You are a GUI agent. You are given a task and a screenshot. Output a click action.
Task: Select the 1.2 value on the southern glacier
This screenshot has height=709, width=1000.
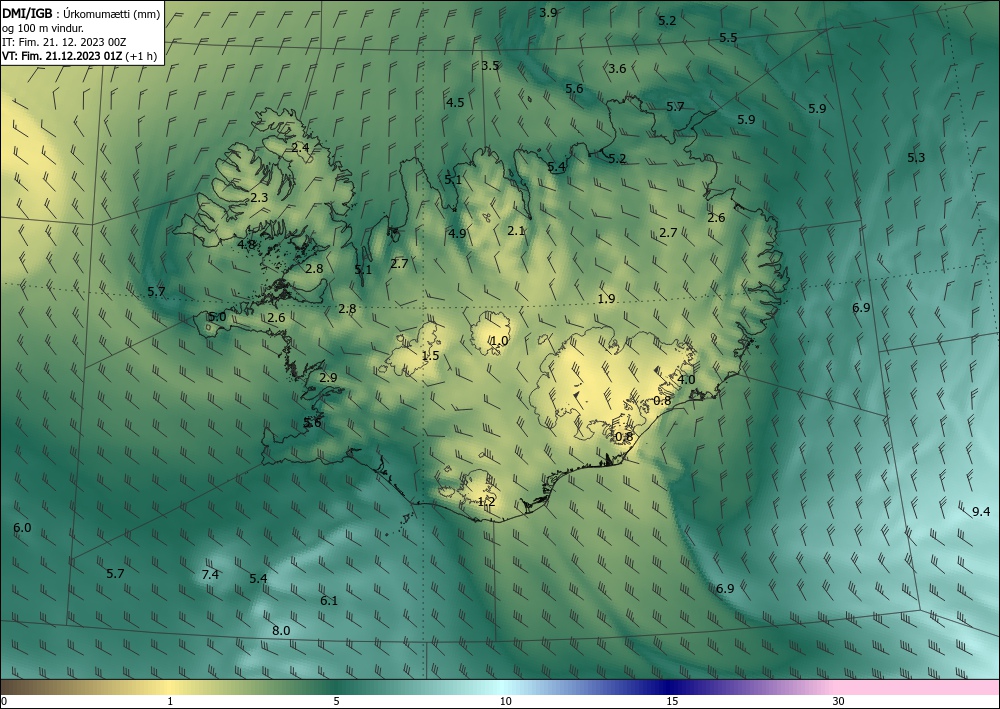(x=486, y=502)
